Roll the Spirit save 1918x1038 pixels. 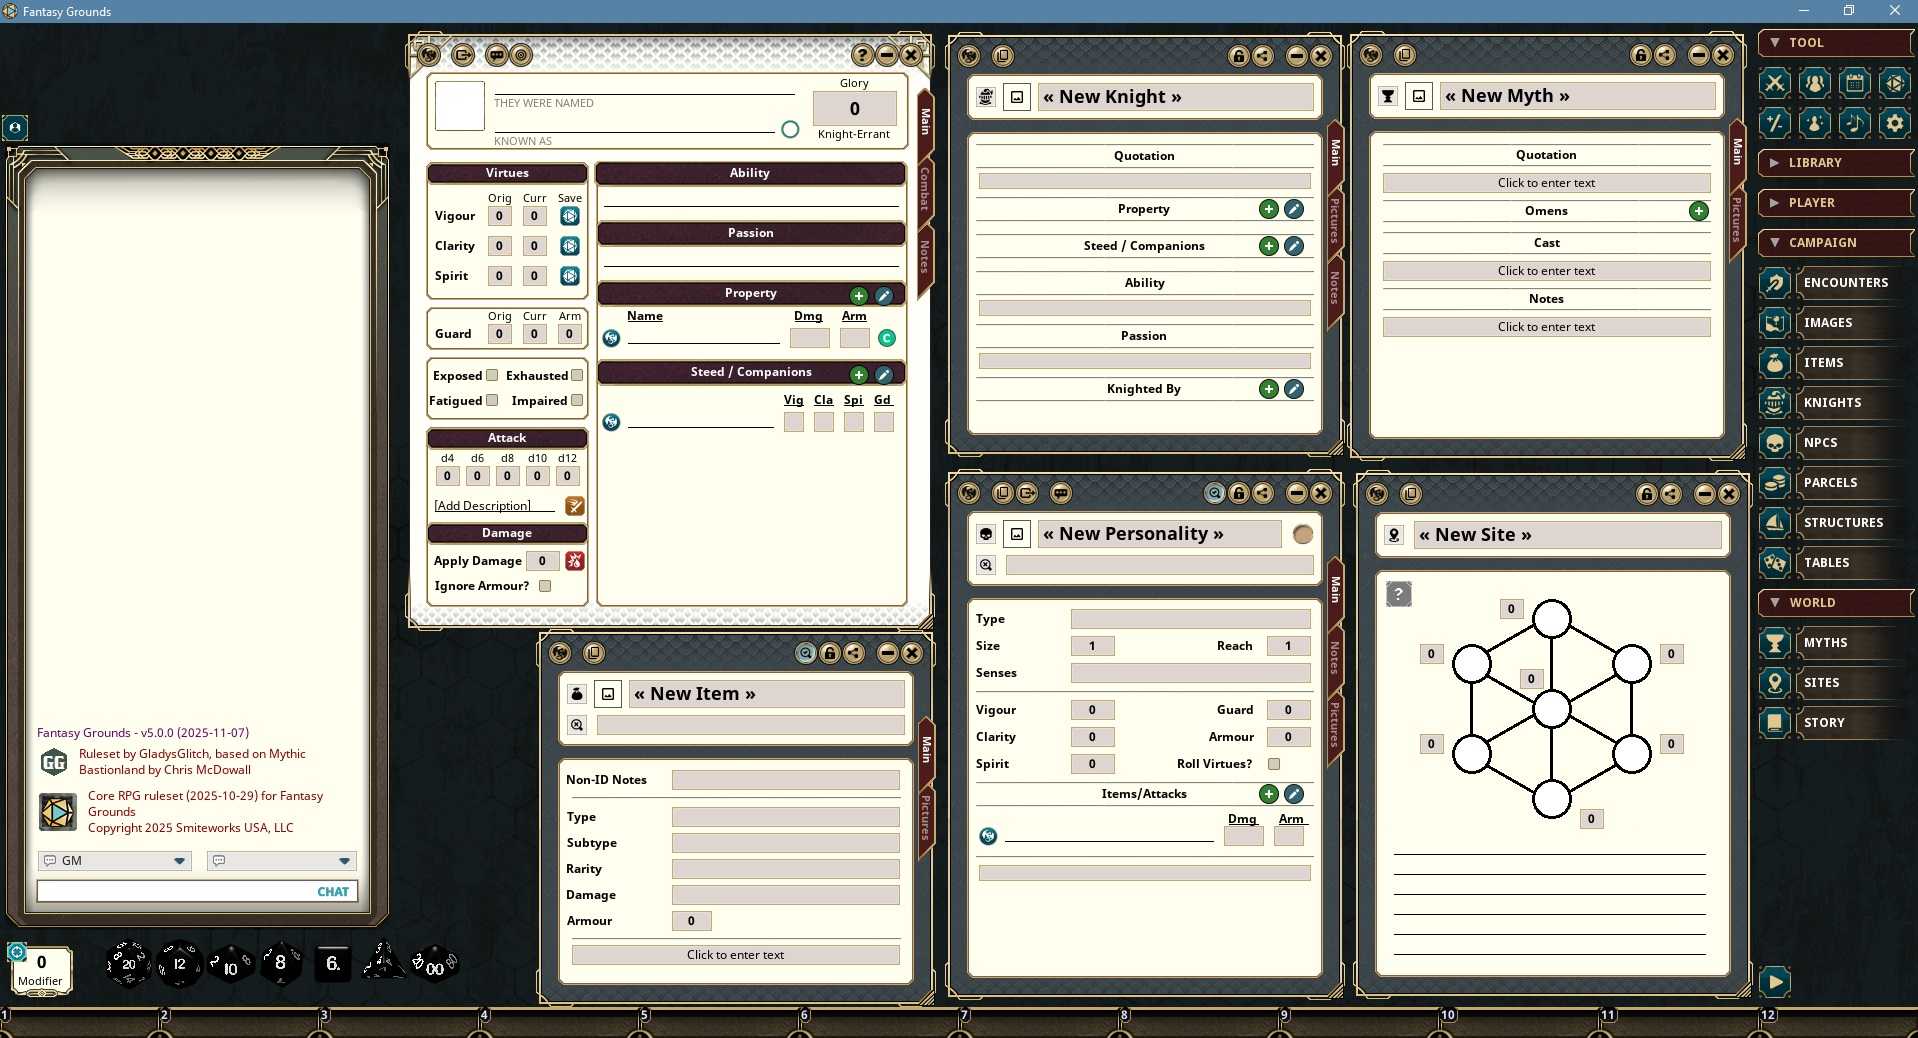point(570,276)
